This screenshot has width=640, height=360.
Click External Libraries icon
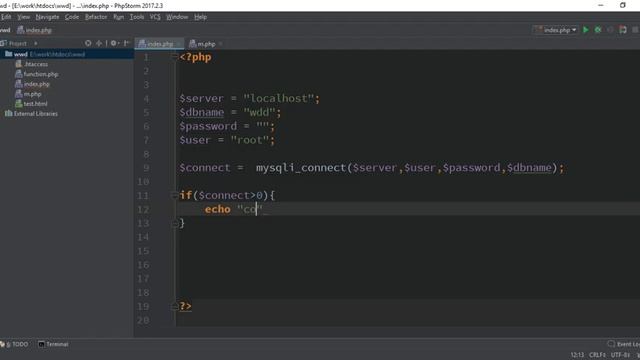pyautogui.click(x=9, y=113)
